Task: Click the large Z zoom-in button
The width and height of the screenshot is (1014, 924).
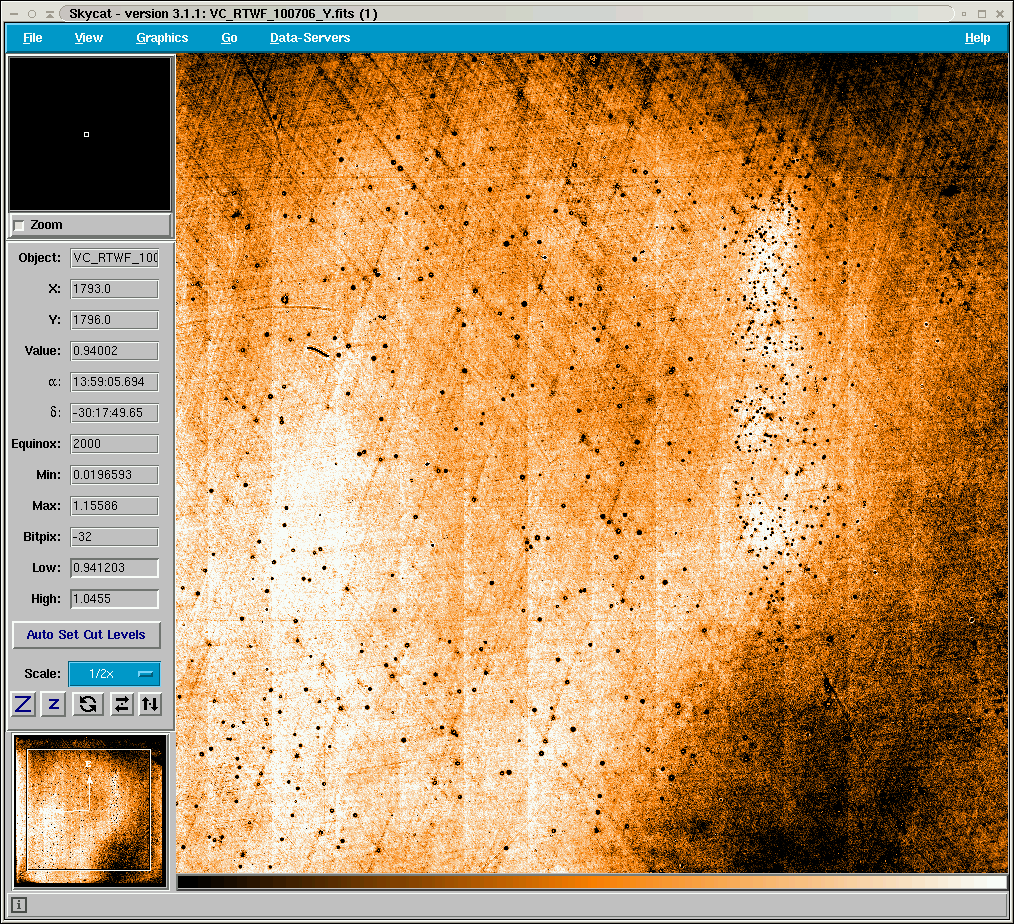Action: [23, 704]
